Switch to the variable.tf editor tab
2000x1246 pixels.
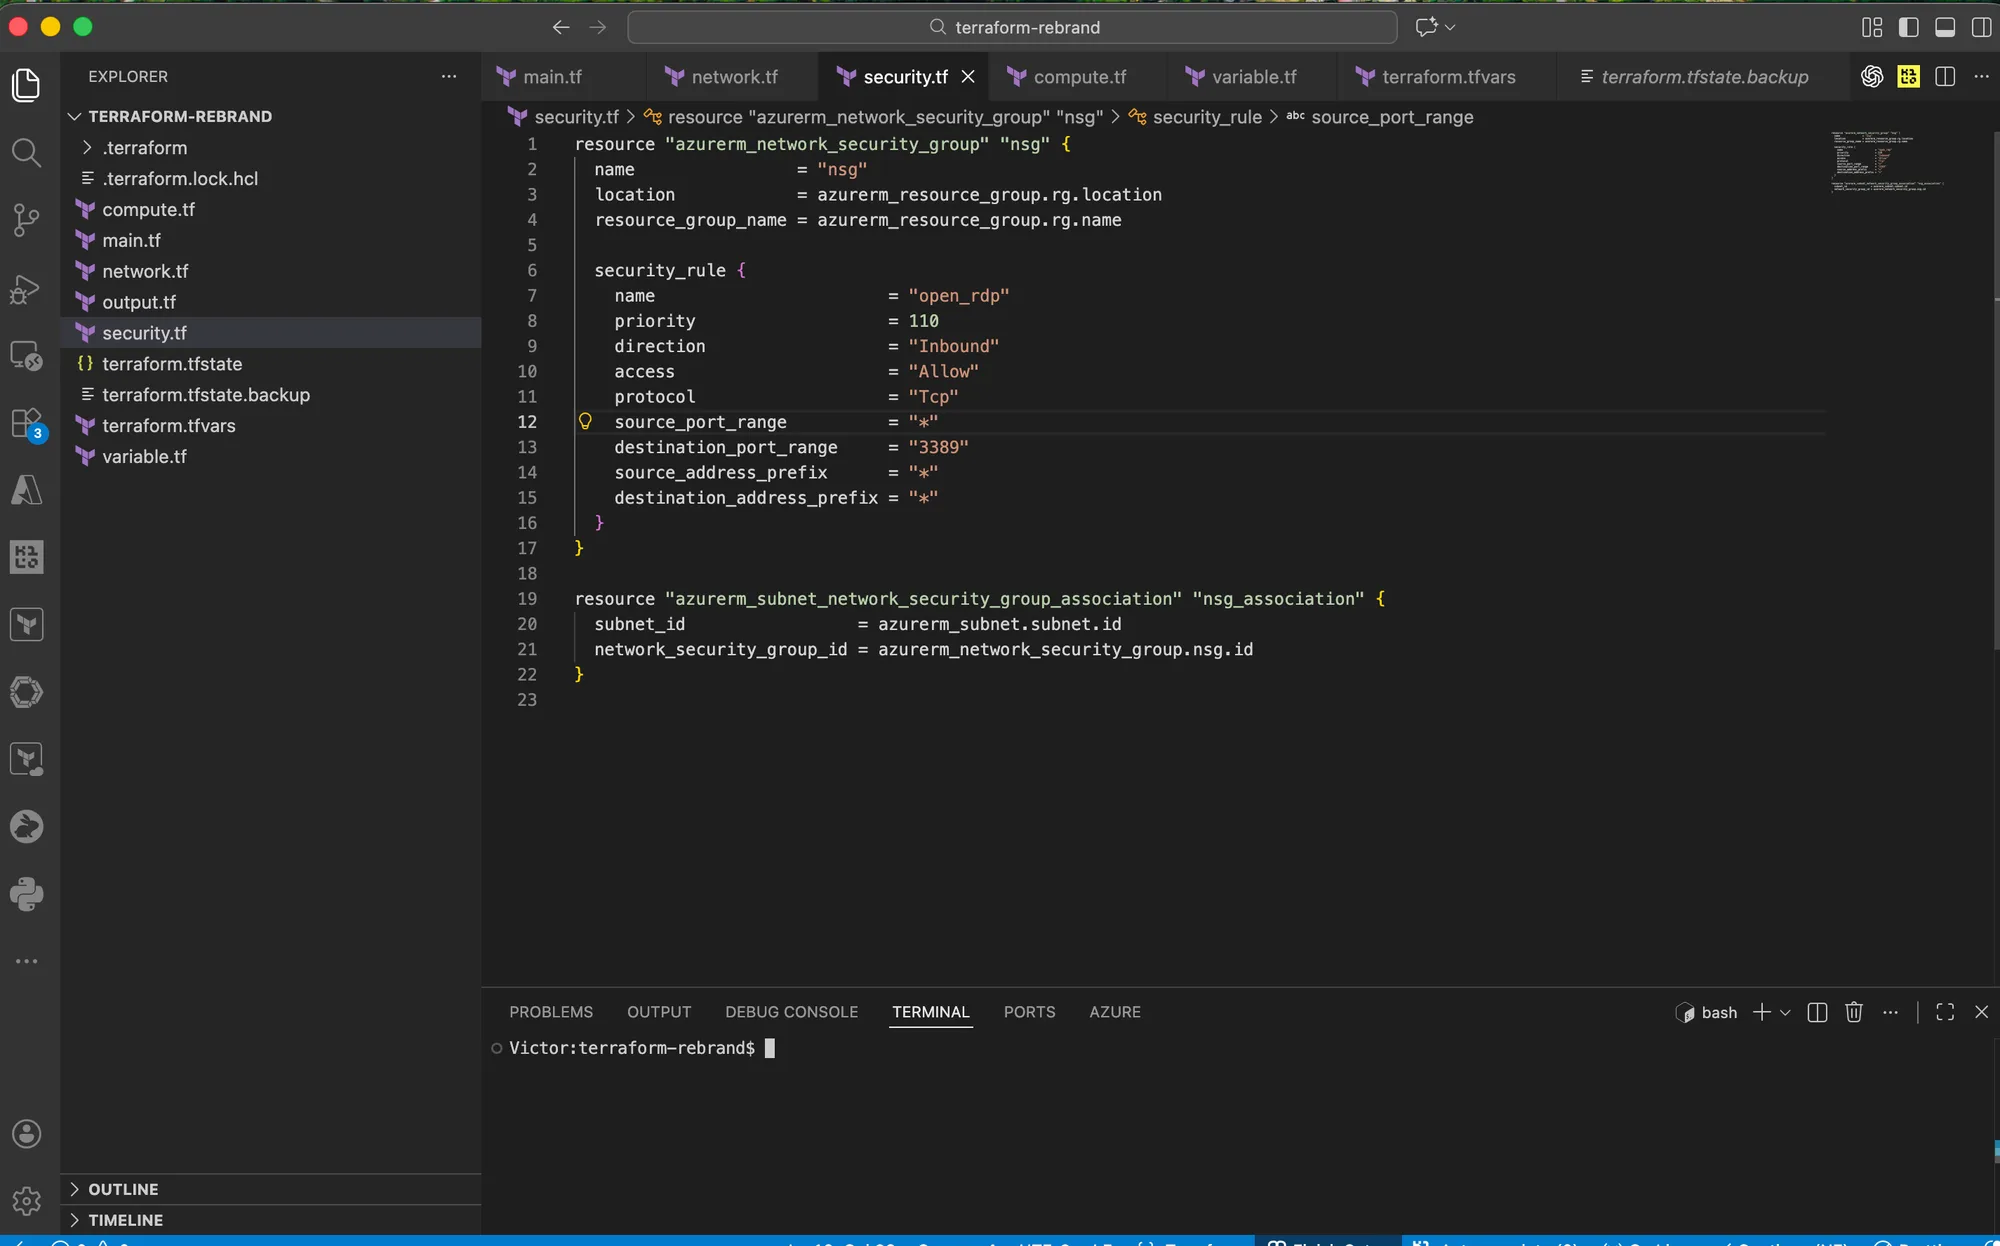[x=1253, y=77]
